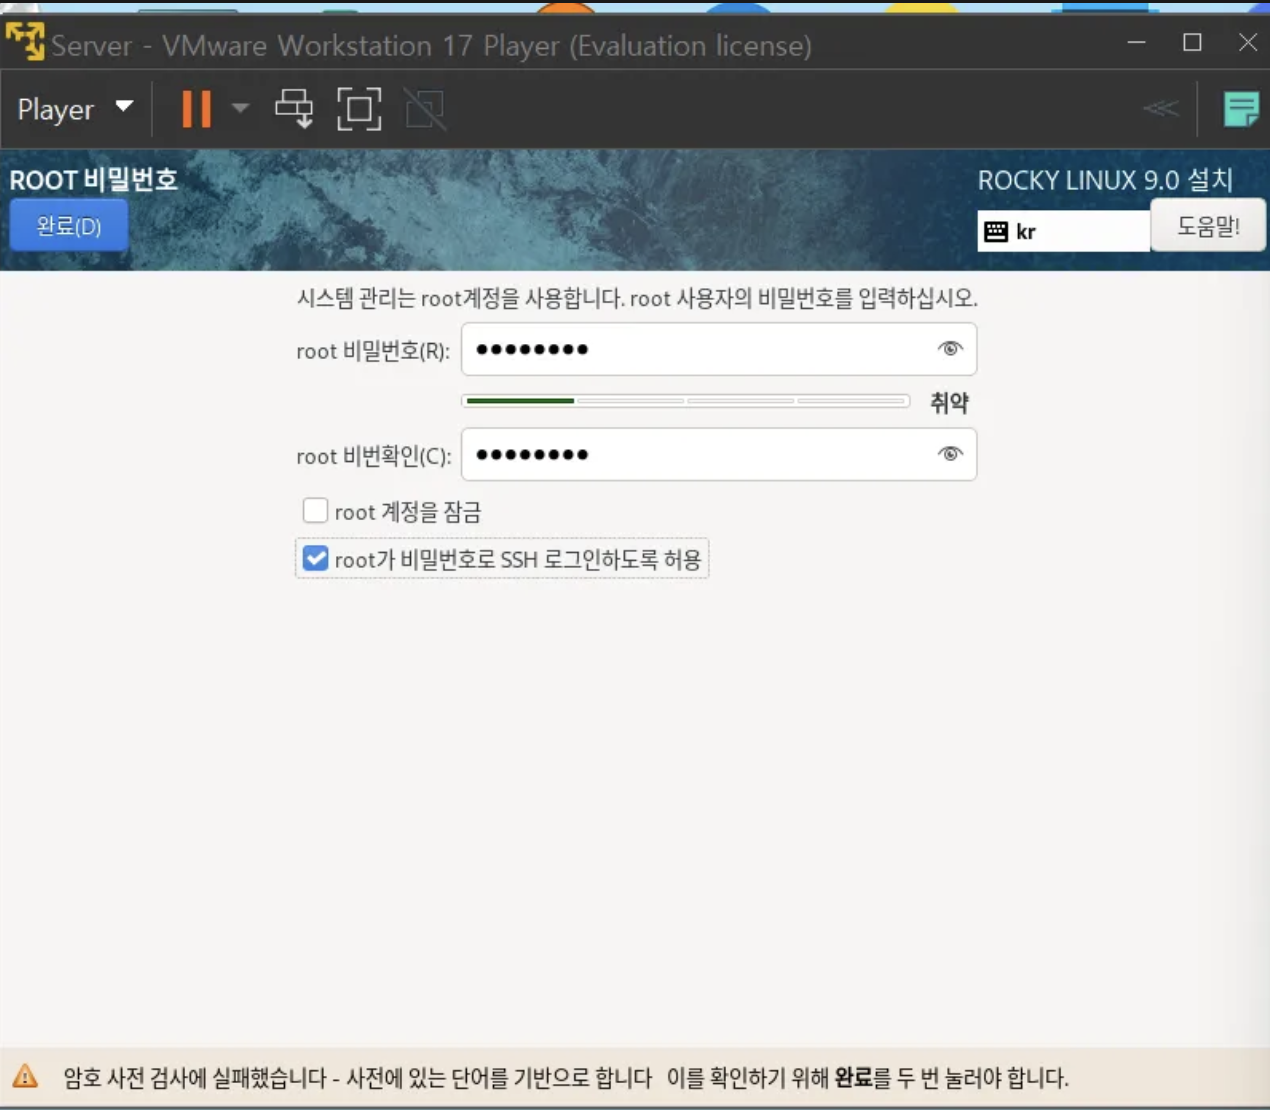Reveal the confirm password with eye icon

point(950,453)
